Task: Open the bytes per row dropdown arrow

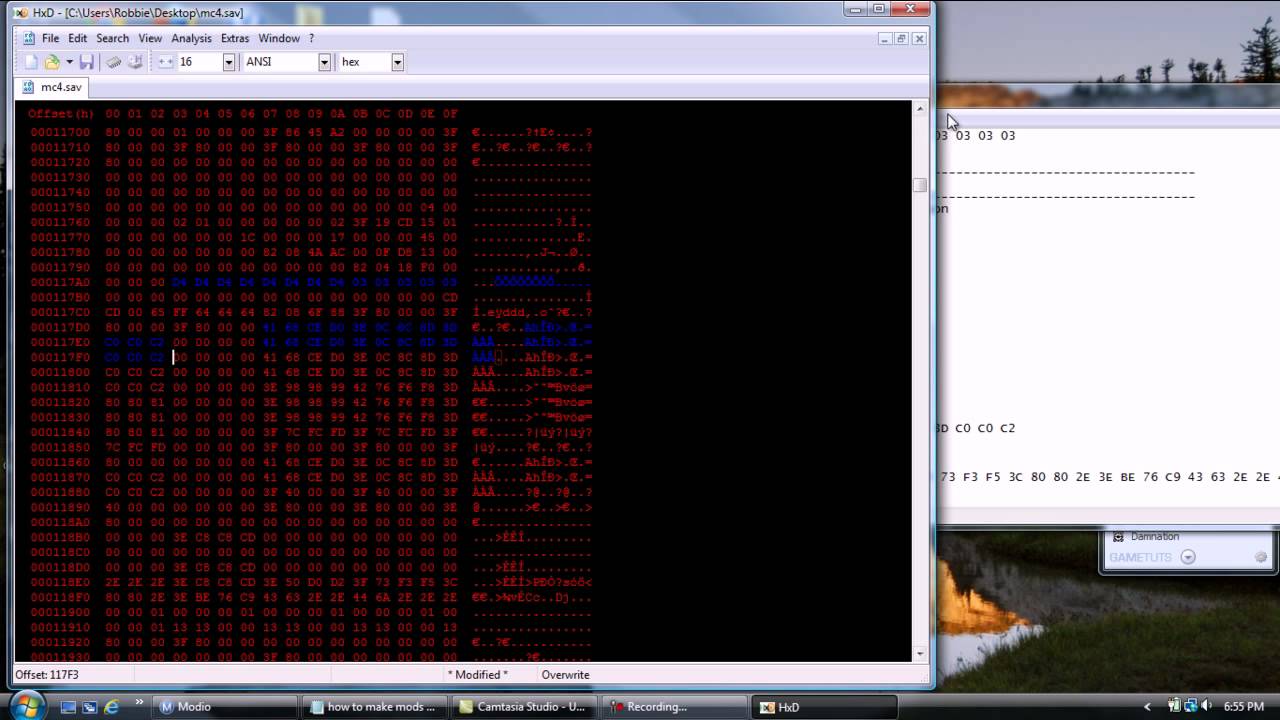Action: (x=228, y=62)
